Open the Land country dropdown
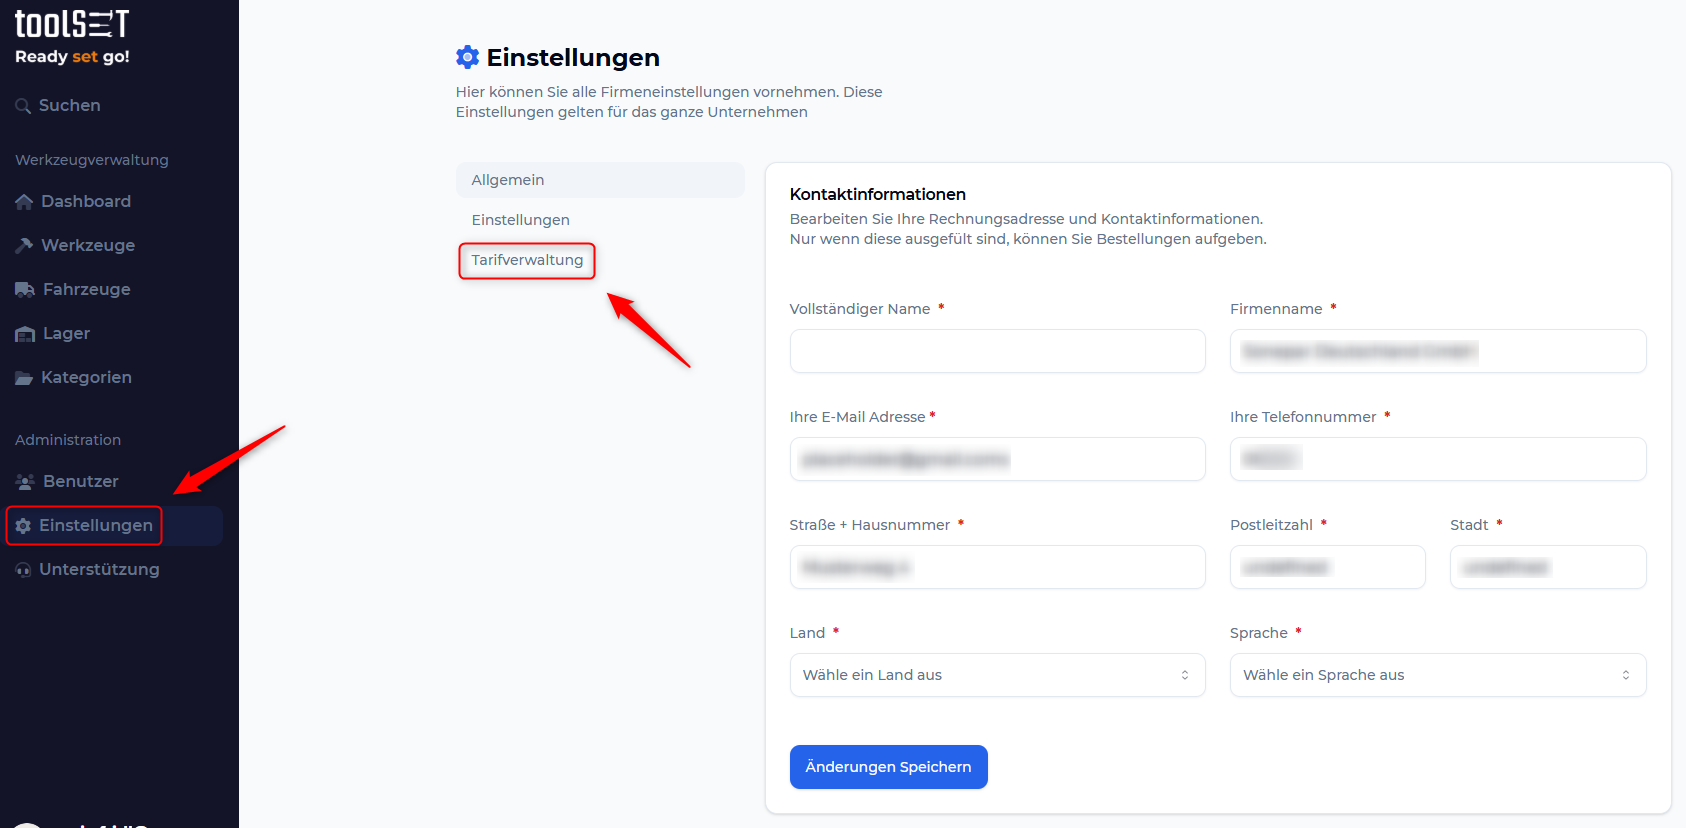 click(x=997, y=675)
